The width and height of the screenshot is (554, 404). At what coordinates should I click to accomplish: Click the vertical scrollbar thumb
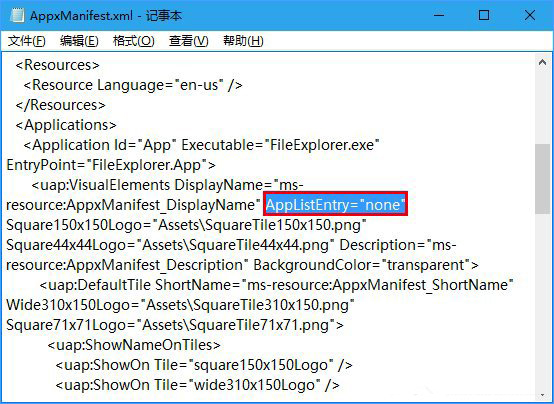pos(542,179)
